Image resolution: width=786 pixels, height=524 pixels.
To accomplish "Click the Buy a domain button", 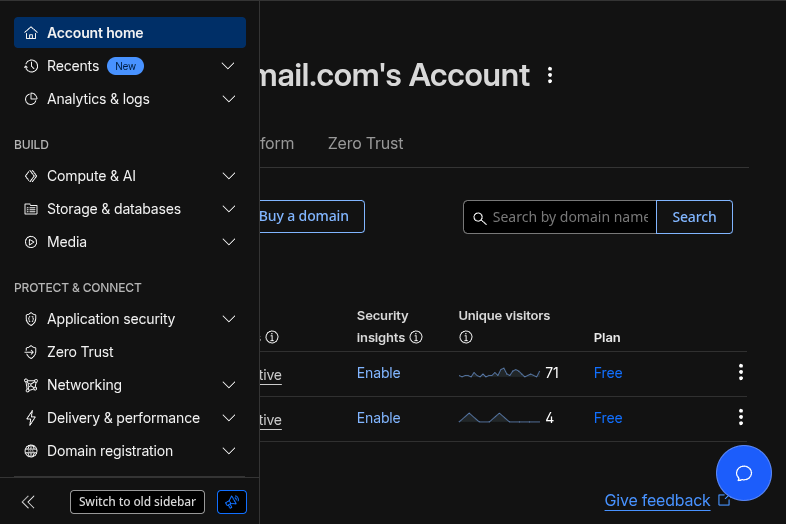I will click(x=304, y=216).
